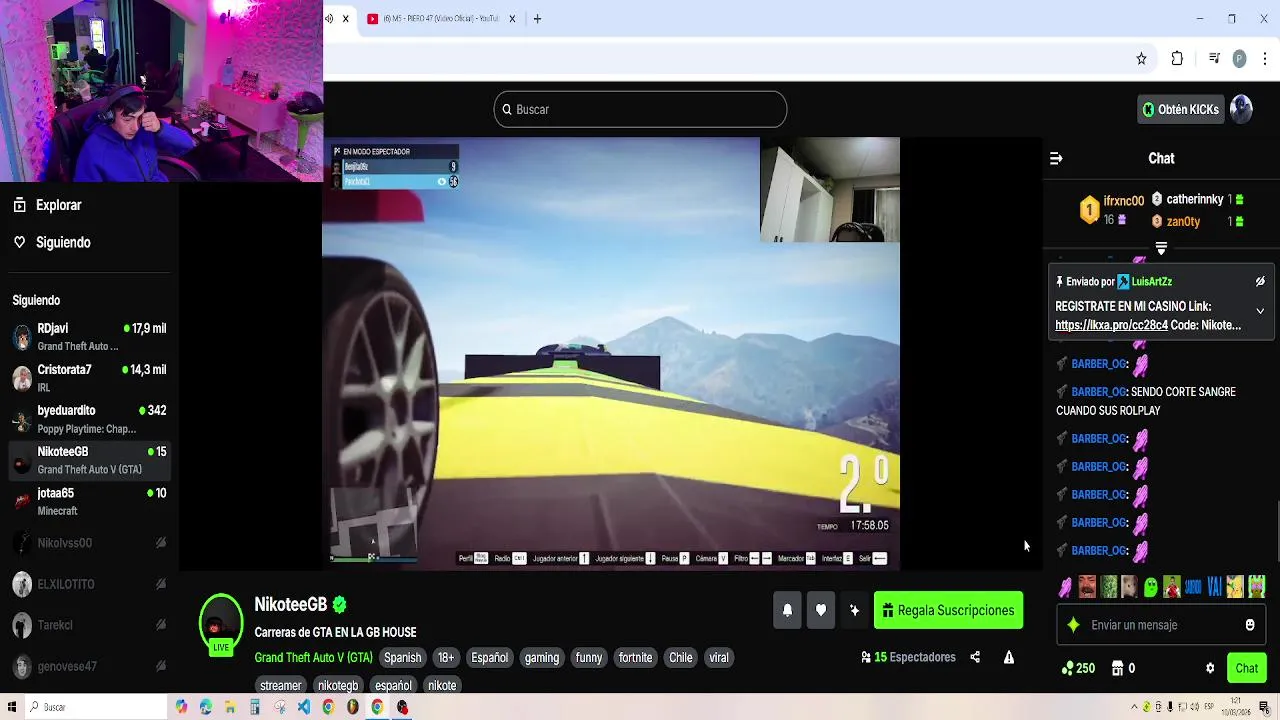The width and height of the screenshot is (1280, 720).
Task: Insert the VAI emote
Action: point(1214,587)
